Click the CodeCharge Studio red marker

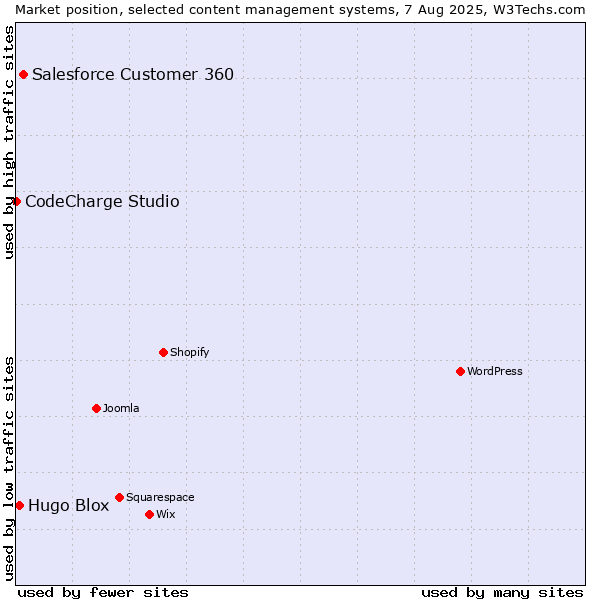[x=16, y=202]
